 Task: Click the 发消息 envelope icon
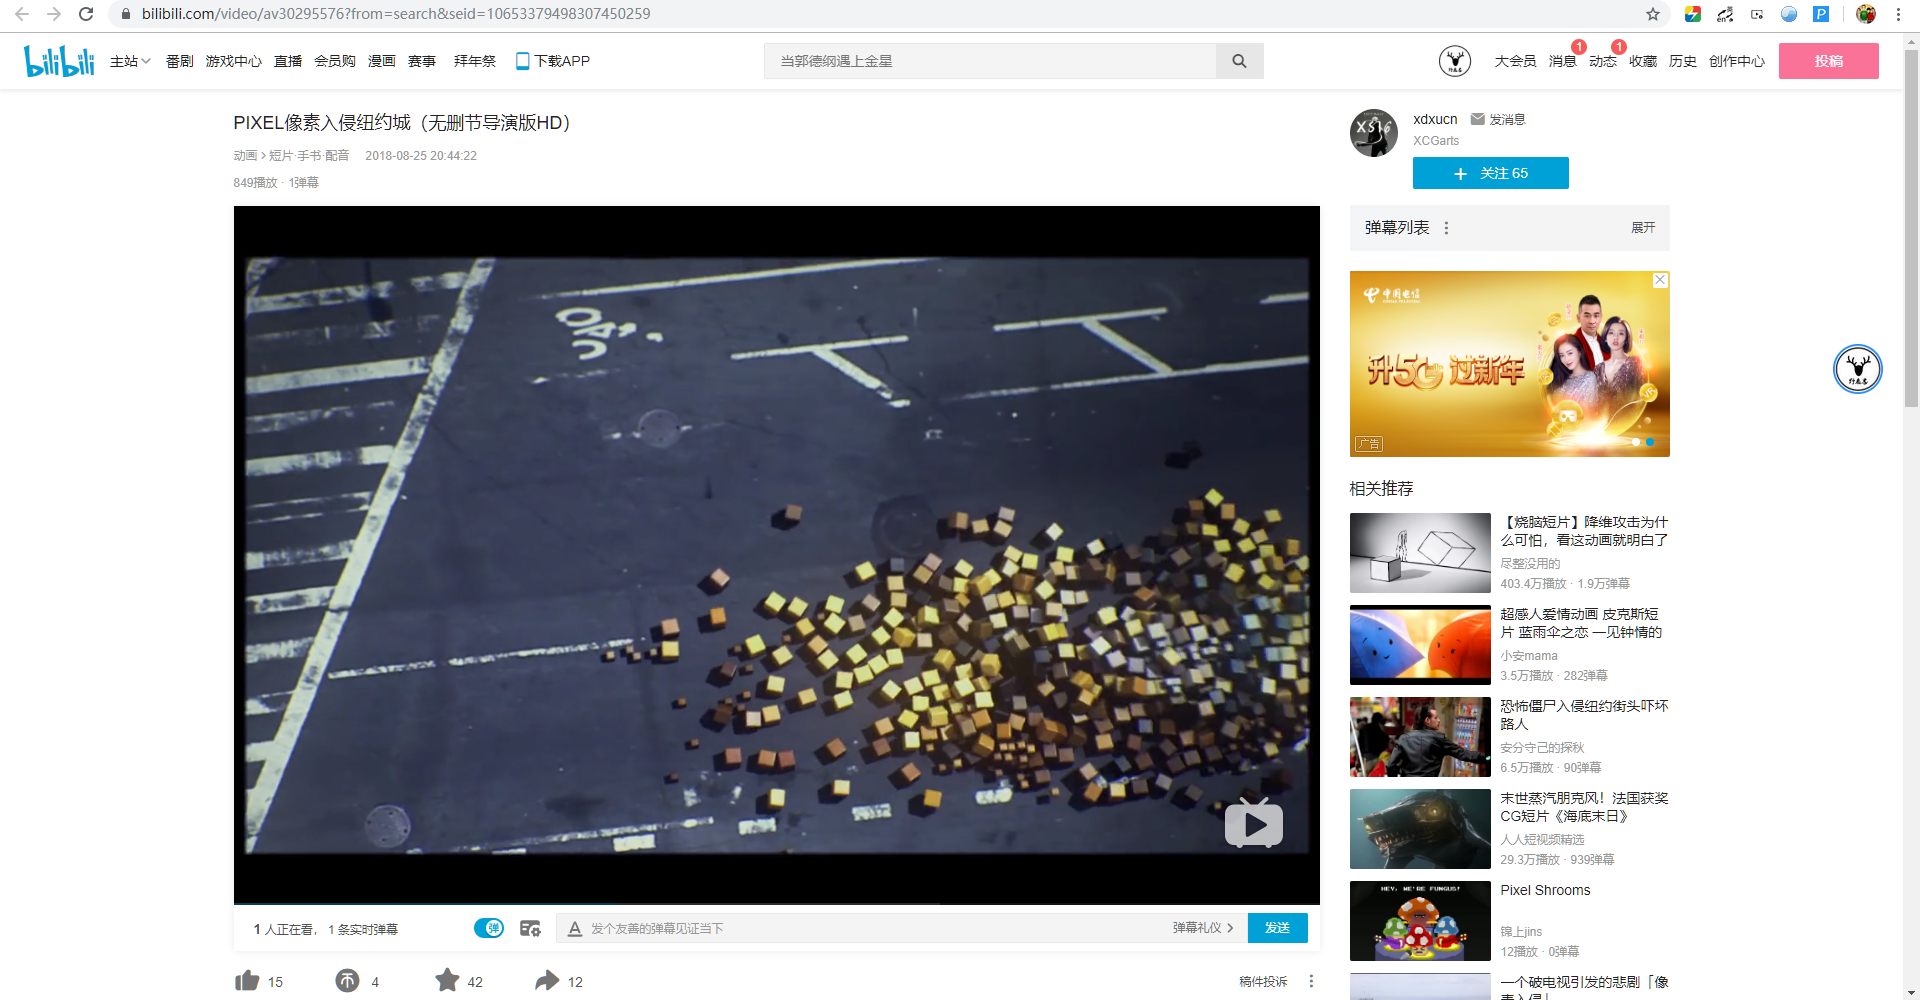[x=1477, y=119]
